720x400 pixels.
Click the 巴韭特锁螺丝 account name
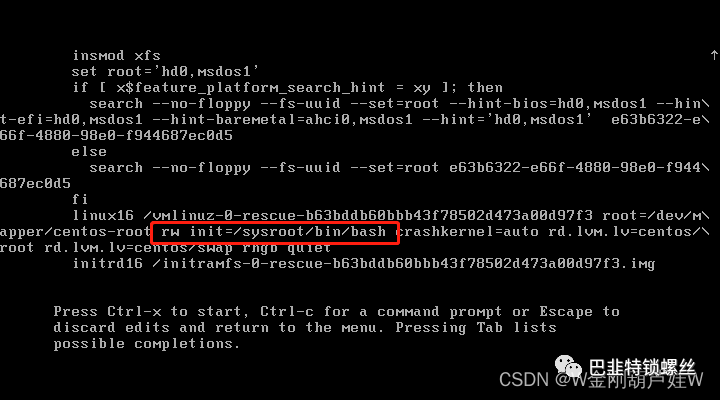pos(642,367)
